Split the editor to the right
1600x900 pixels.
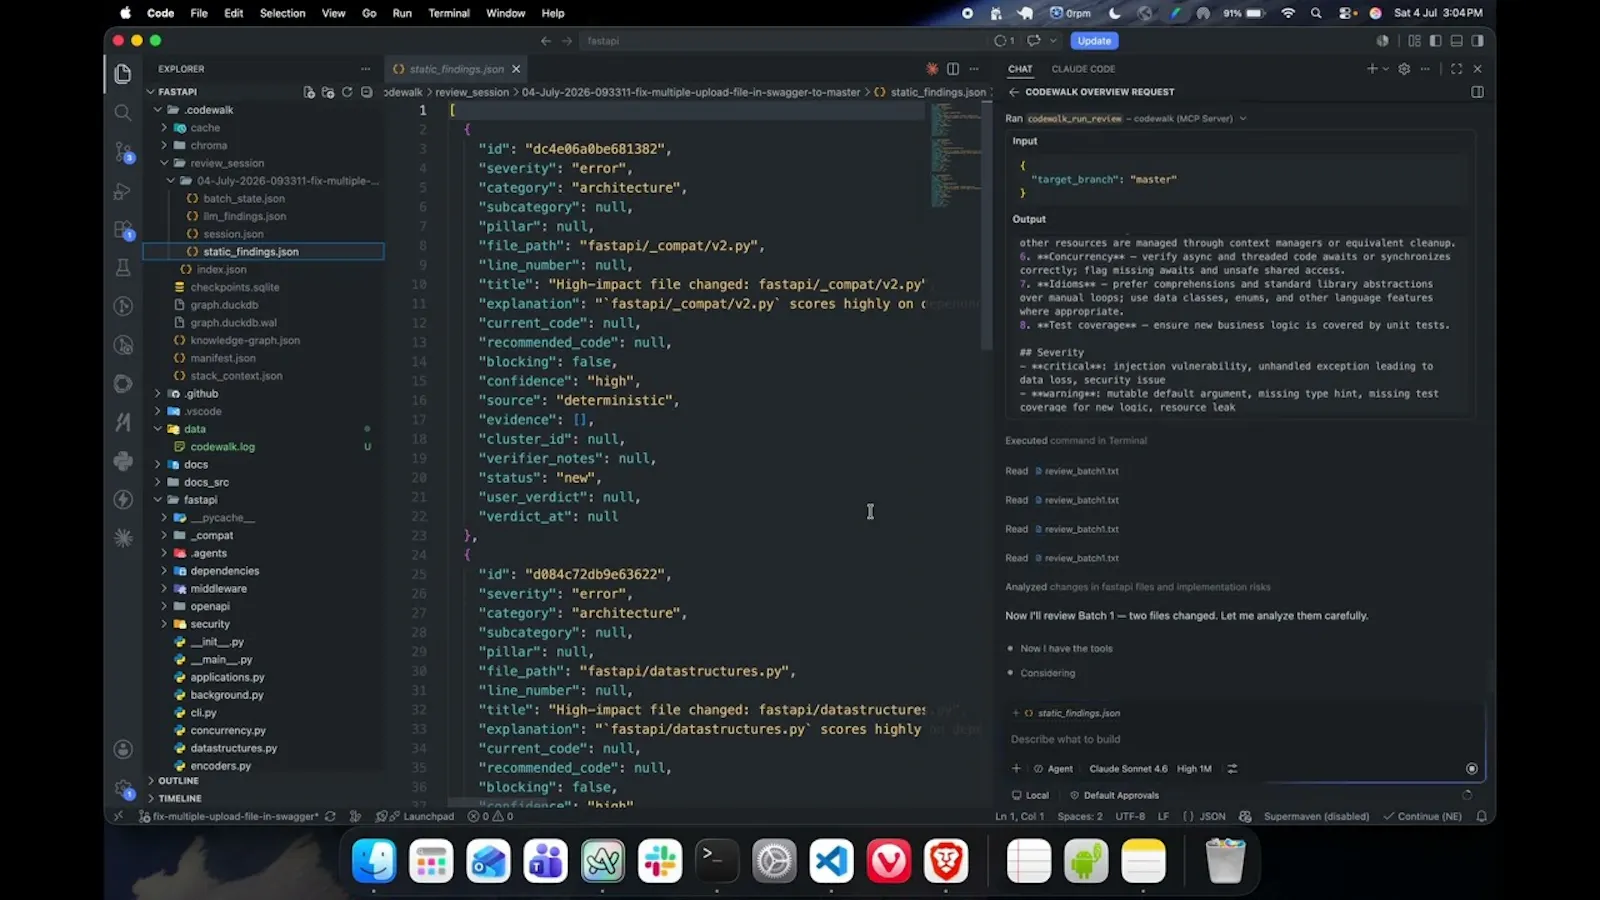[953, 69]
